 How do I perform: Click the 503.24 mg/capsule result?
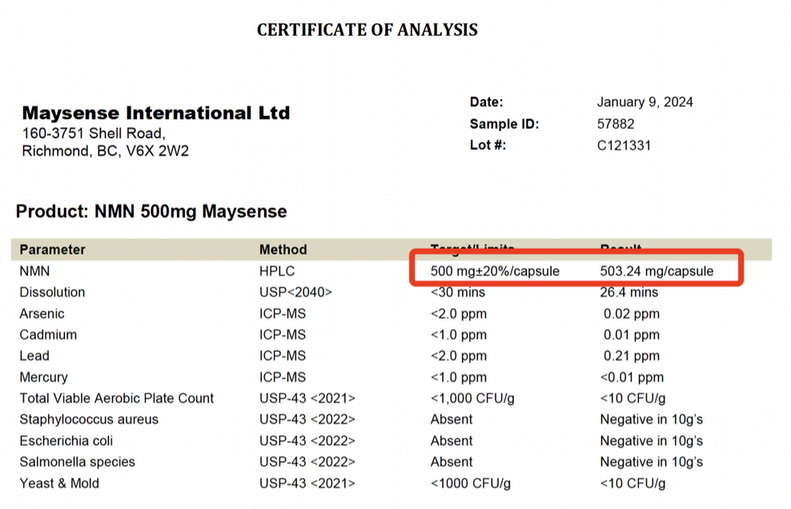[x=656, y=271]
